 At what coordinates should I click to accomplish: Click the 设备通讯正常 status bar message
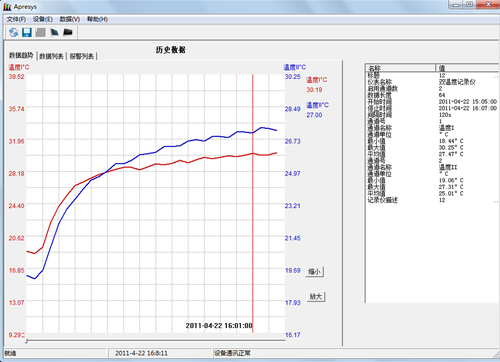232,353
